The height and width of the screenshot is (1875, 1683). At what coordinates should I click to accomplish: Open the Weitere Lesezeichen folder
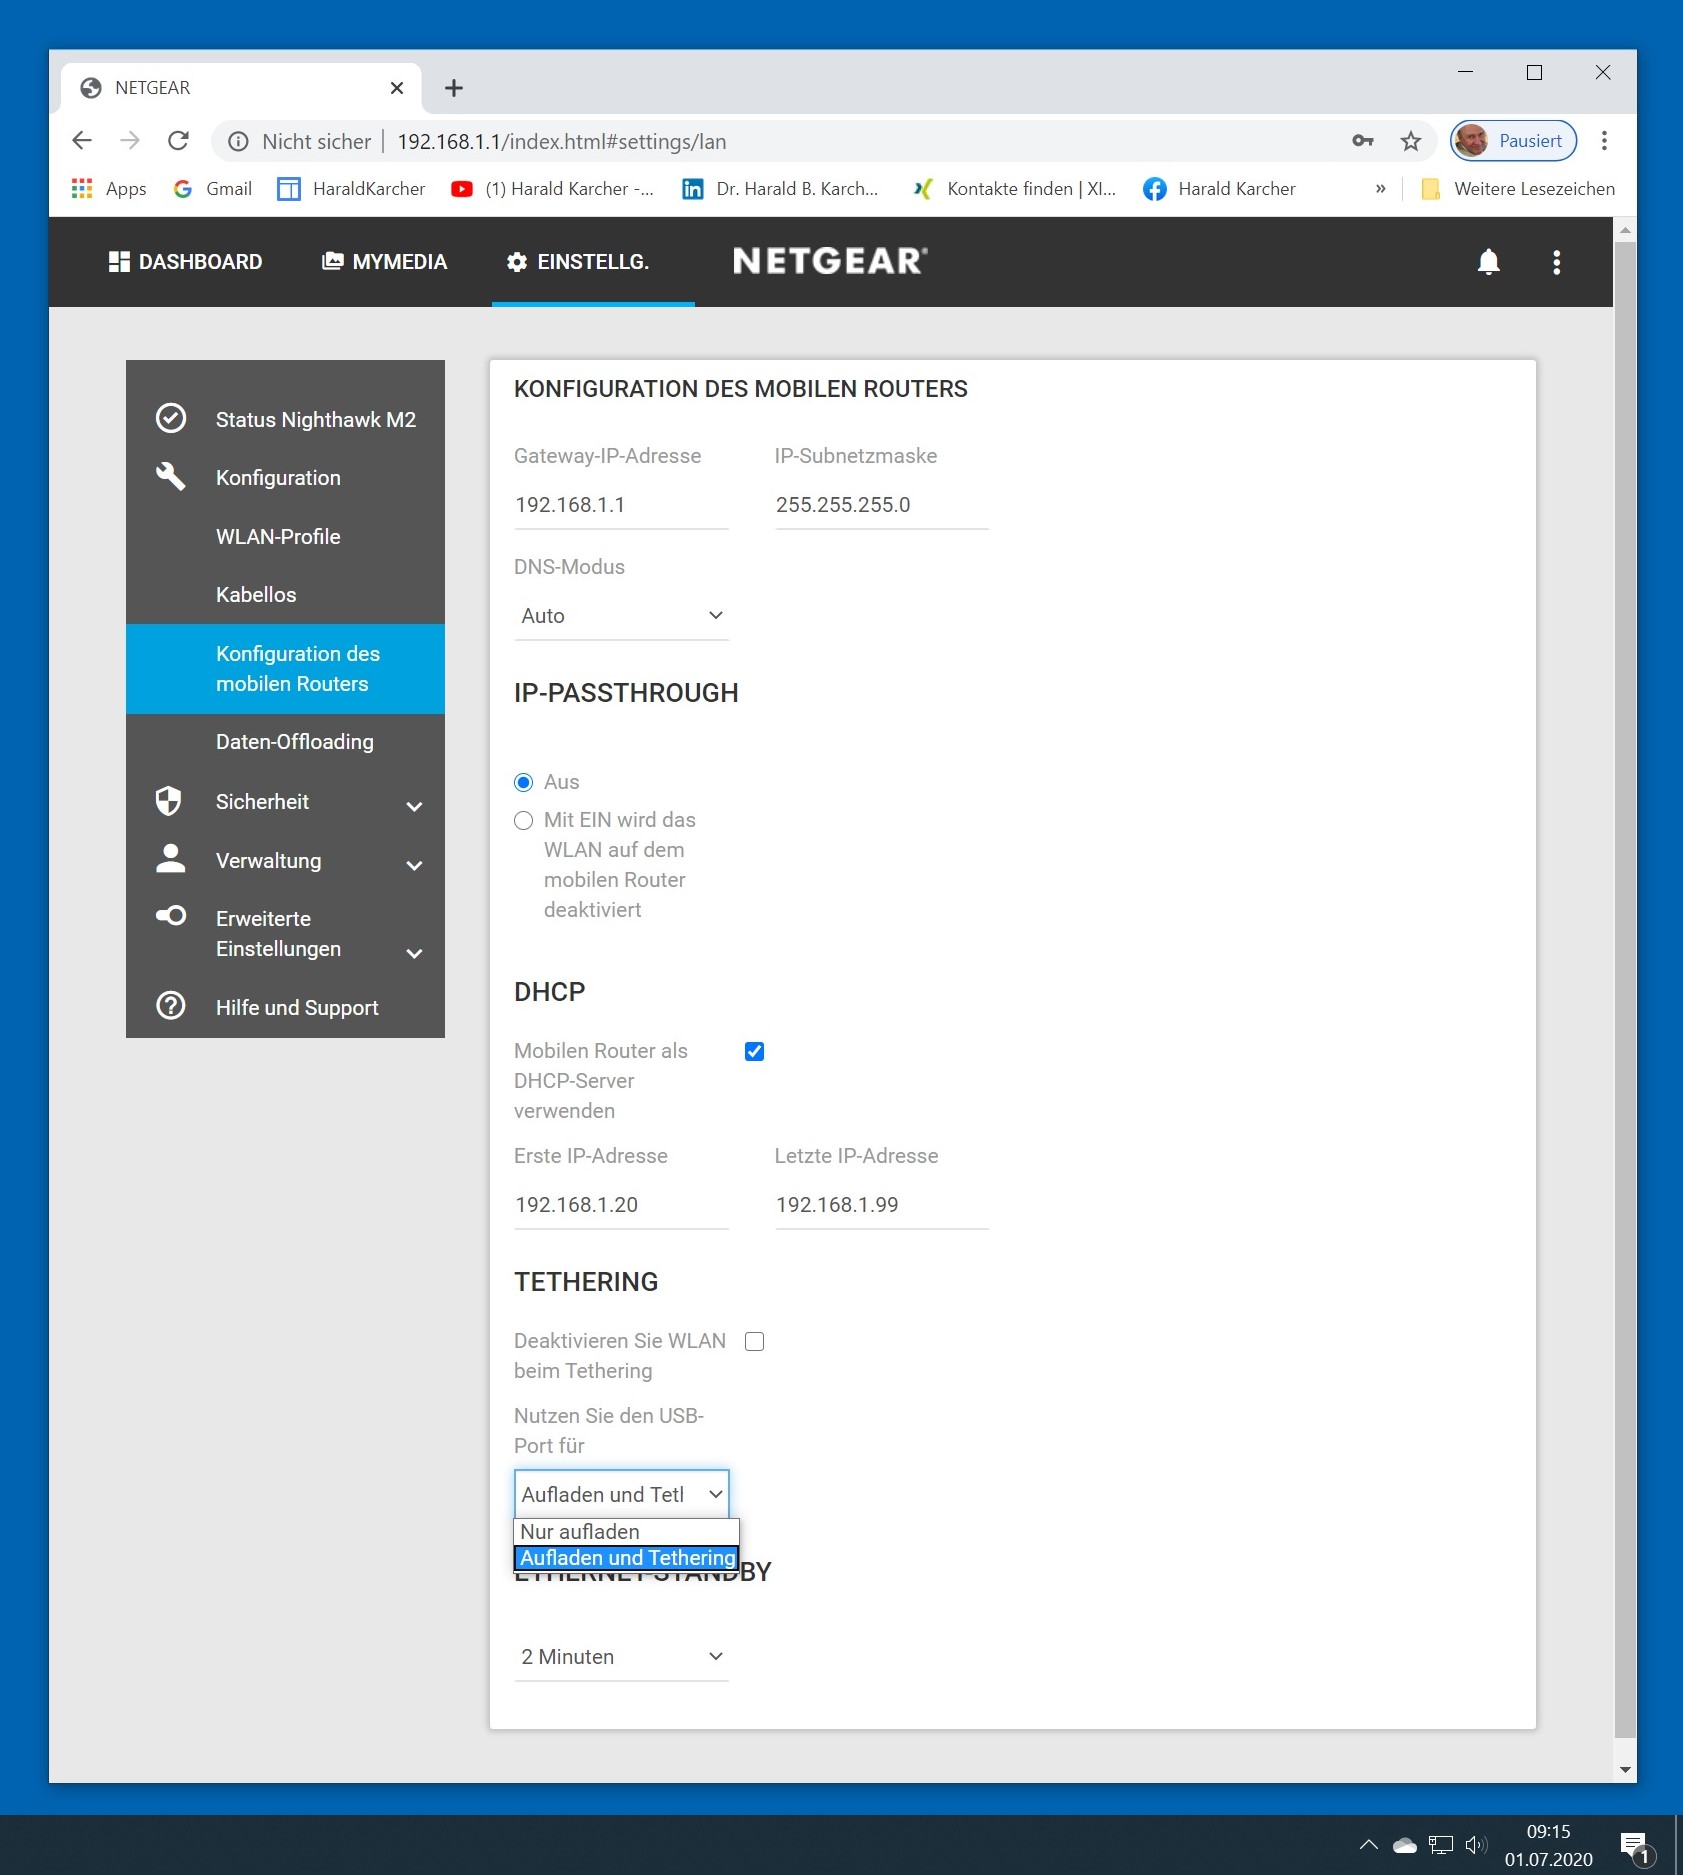[1517, 189]
